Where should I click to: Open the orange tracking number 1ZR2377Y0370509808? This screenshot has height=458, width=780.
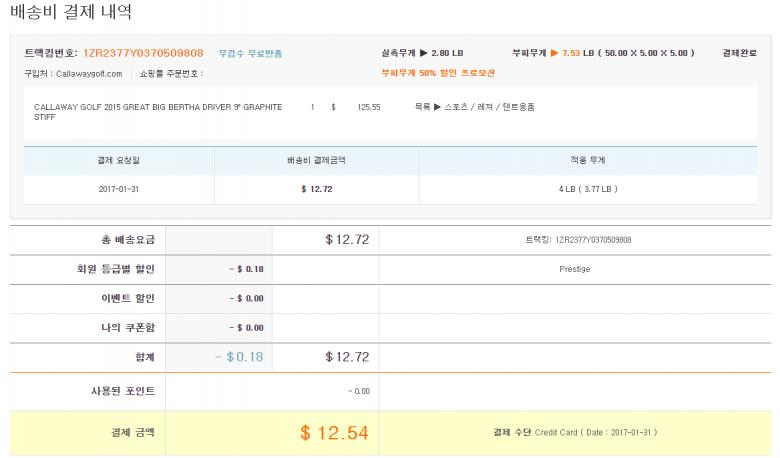tap(143, 52)
